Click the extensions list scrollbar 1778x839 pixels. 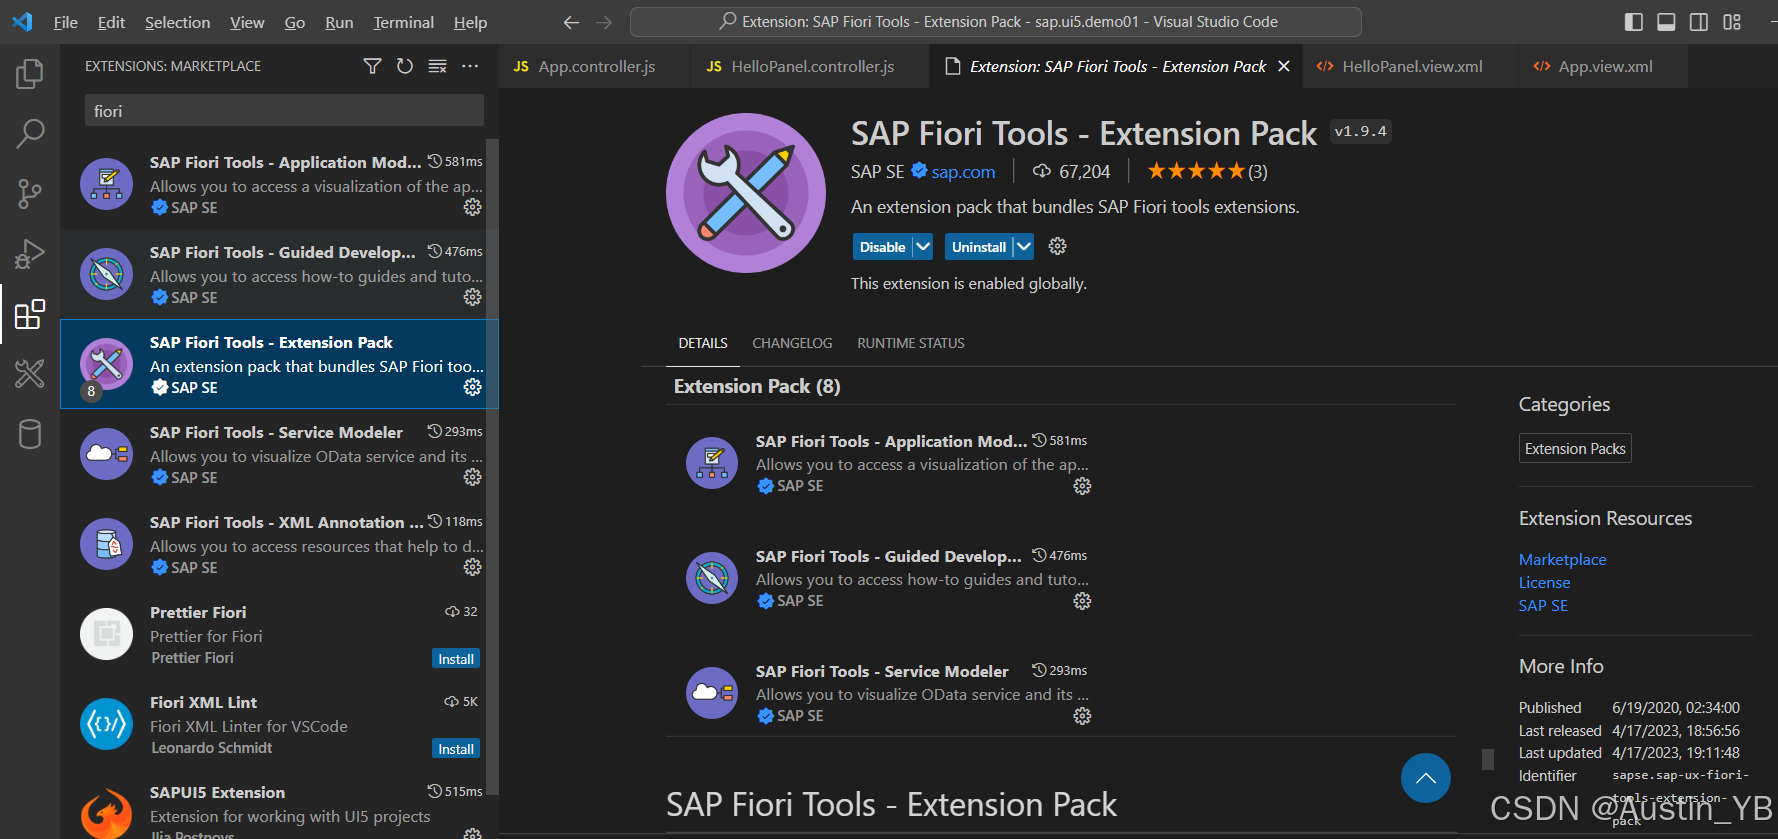491,466
